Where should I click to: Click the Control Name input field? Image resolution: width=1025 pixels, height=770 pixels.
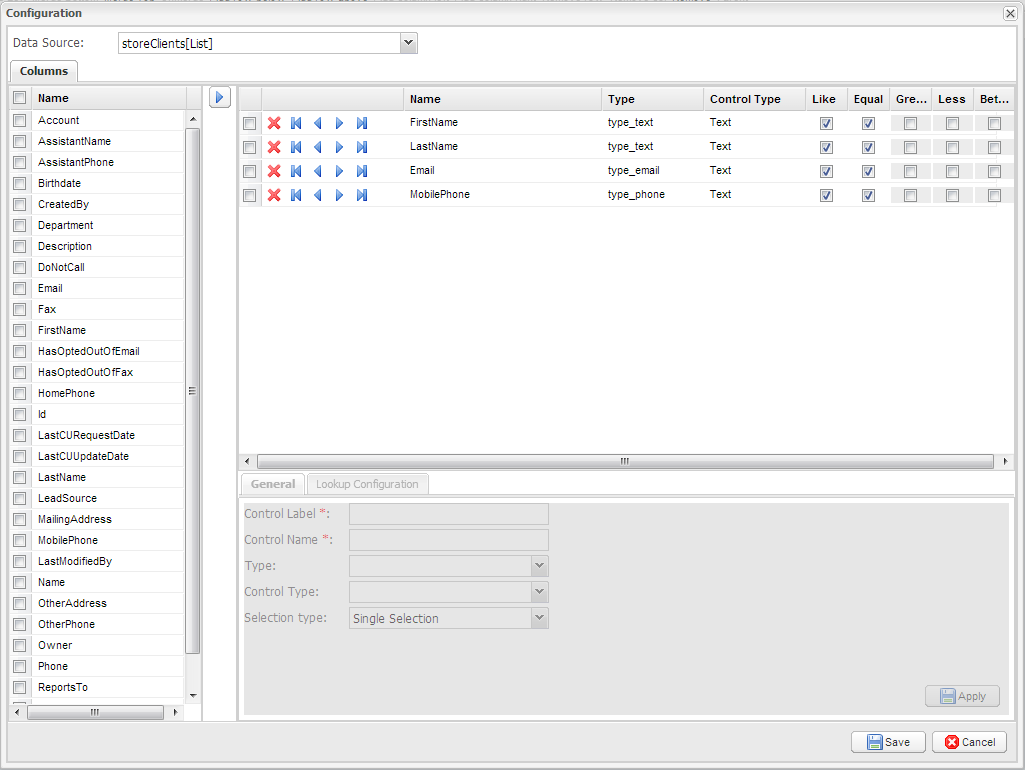tap(448, 540)
